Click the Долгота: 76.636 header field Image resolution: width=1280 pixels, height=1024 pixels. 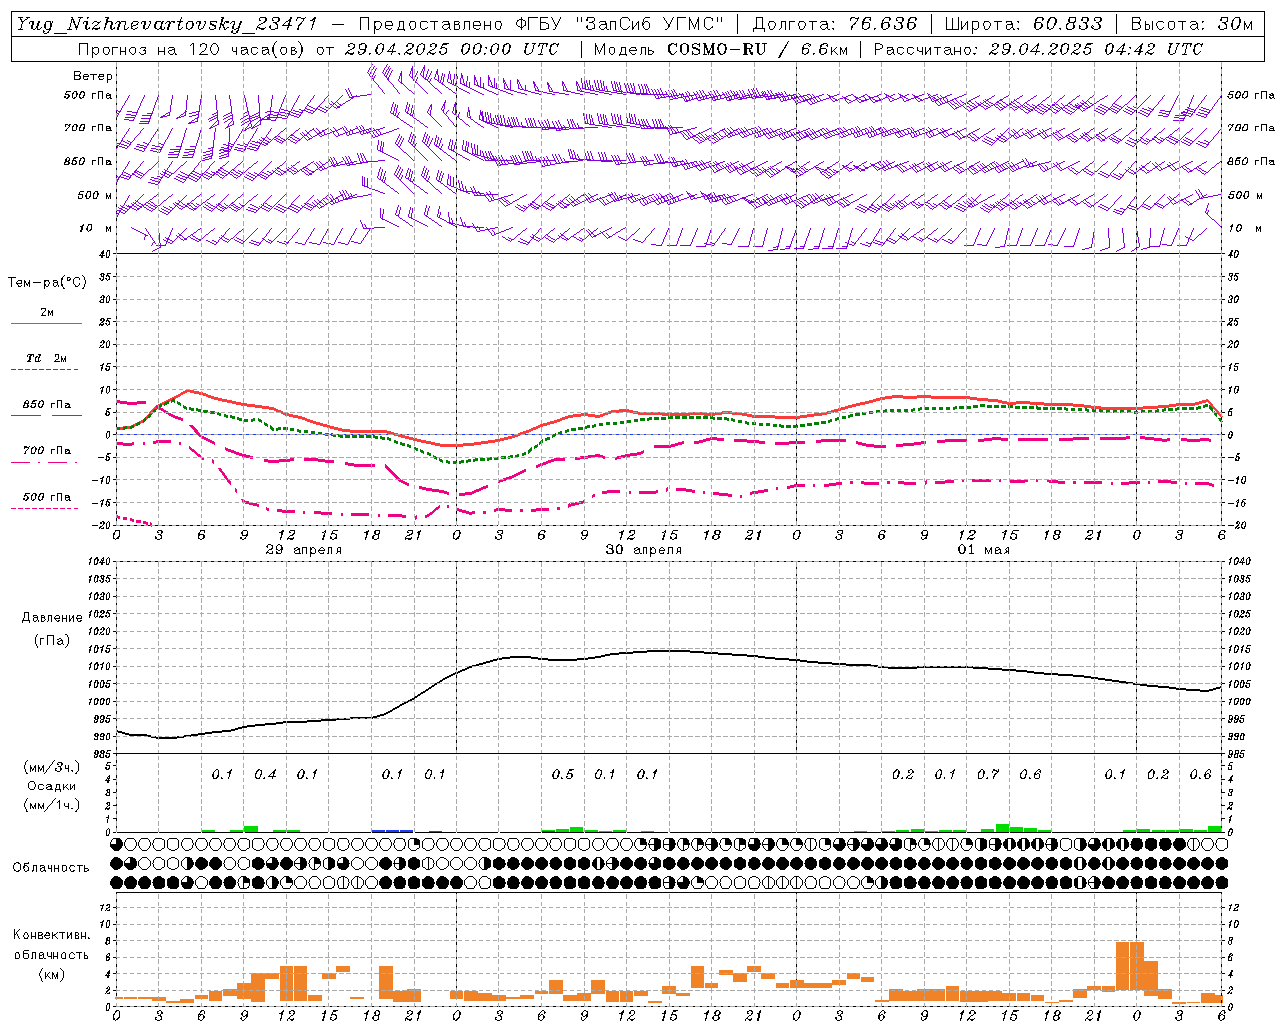[x=834, y=24]
